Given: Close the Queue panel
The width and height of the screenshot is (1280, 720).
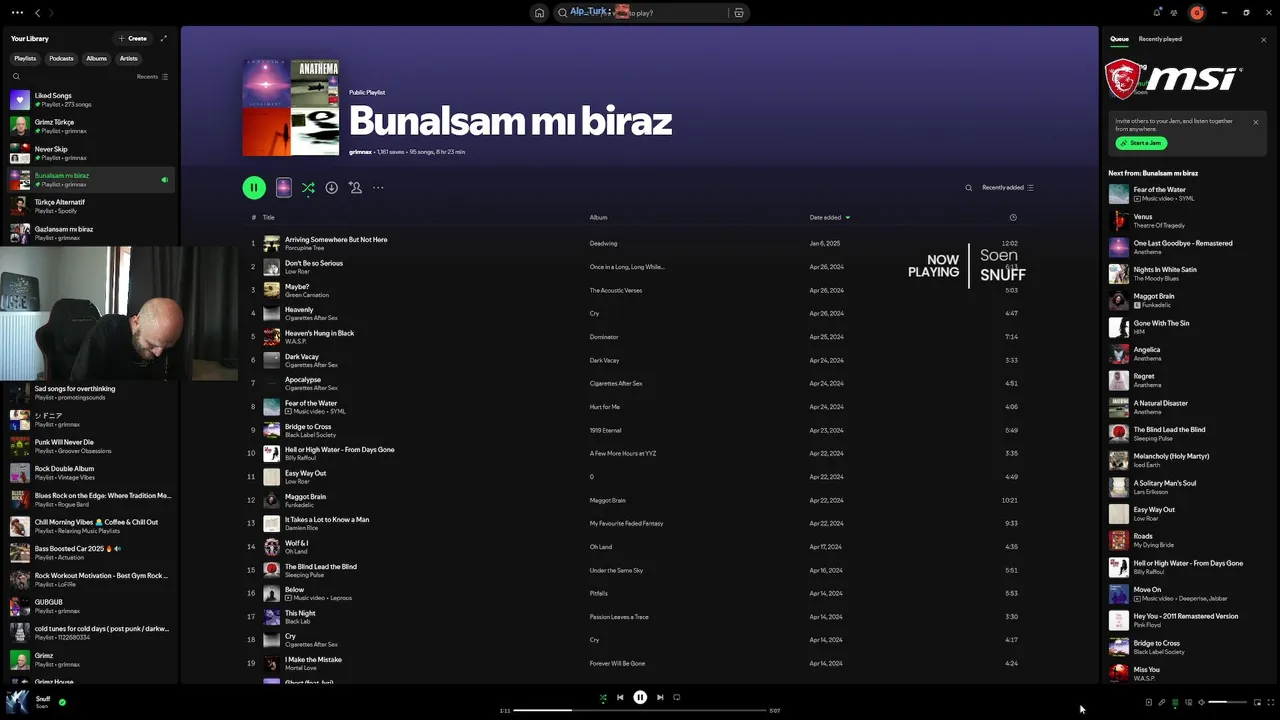Looking at the screenshot, I should (x=1263, y=39).
